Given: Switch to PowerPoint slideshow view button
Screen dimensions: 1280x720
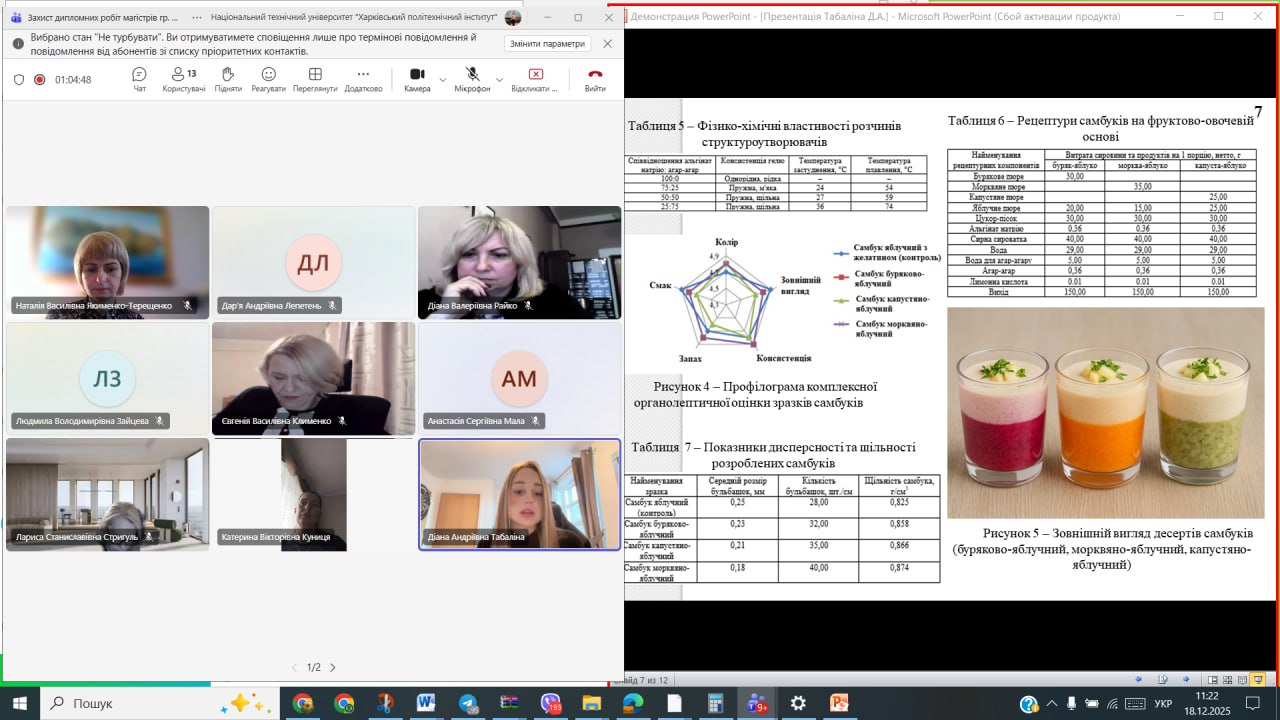Looking at the screenshot, I should click(1258, 679).
